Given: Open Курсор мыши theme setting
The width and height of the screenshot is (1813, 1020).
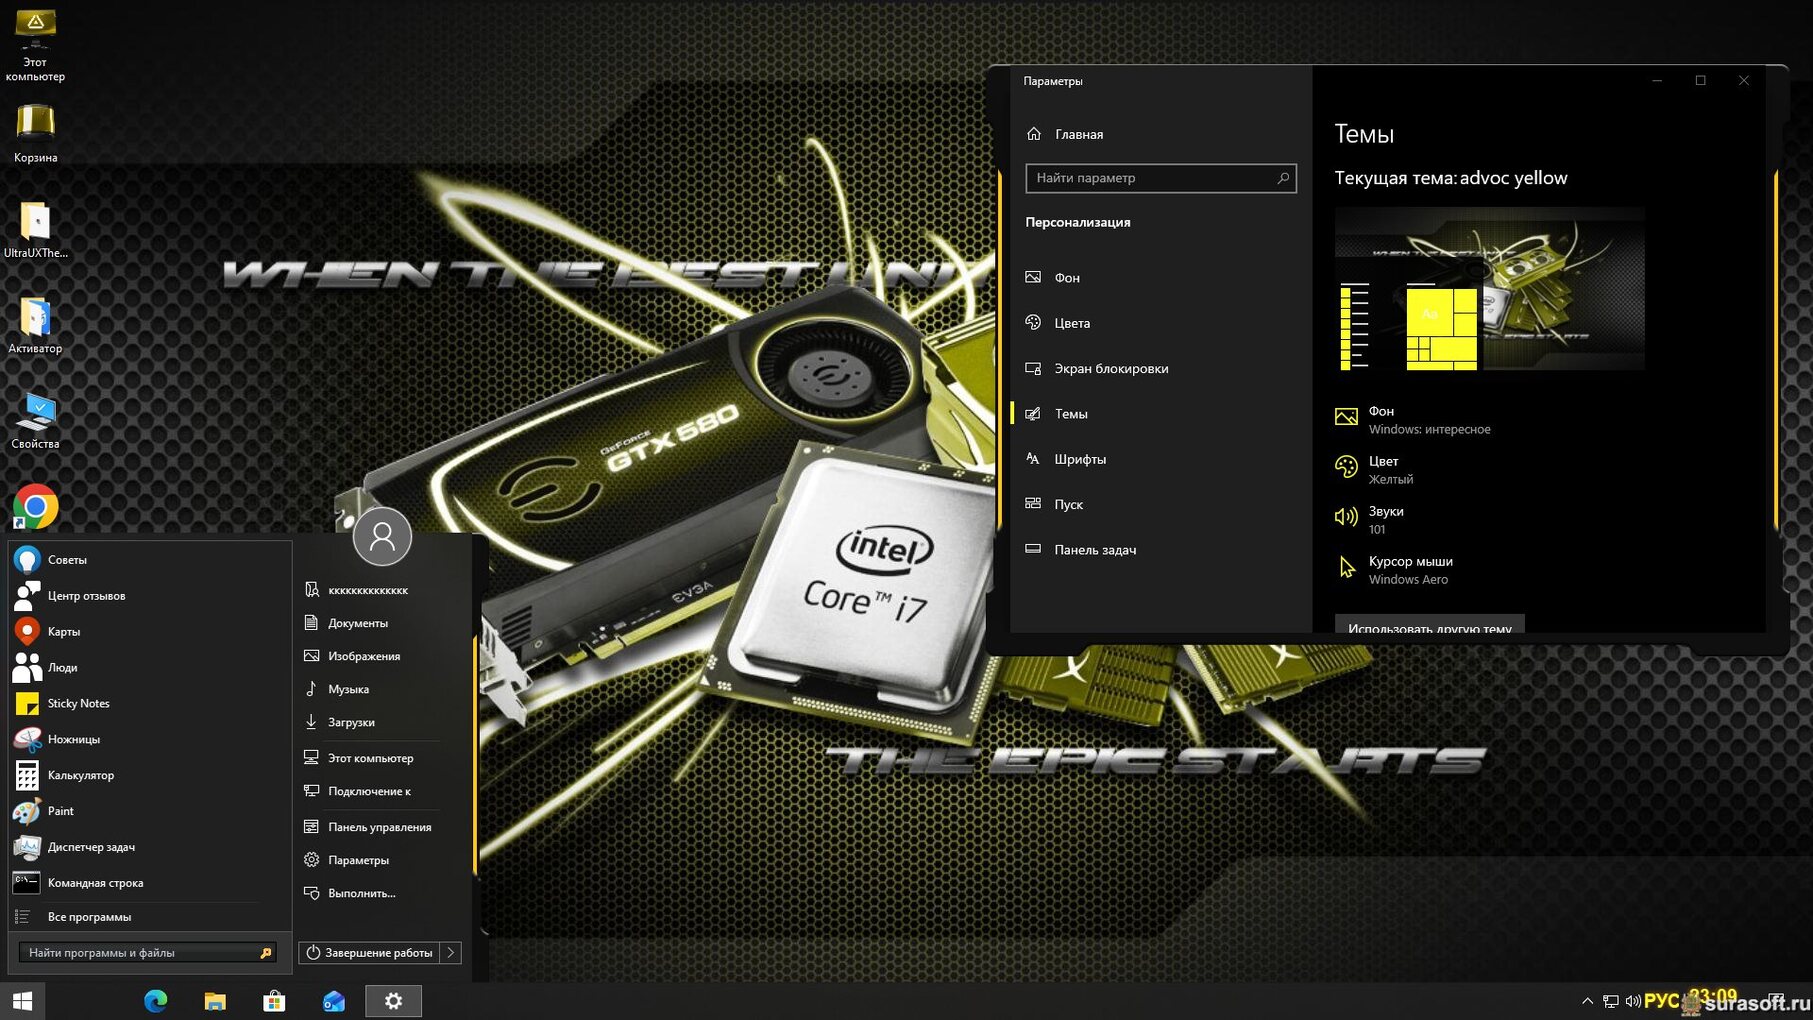Looking at the screenshot, I should [1394, 570].
